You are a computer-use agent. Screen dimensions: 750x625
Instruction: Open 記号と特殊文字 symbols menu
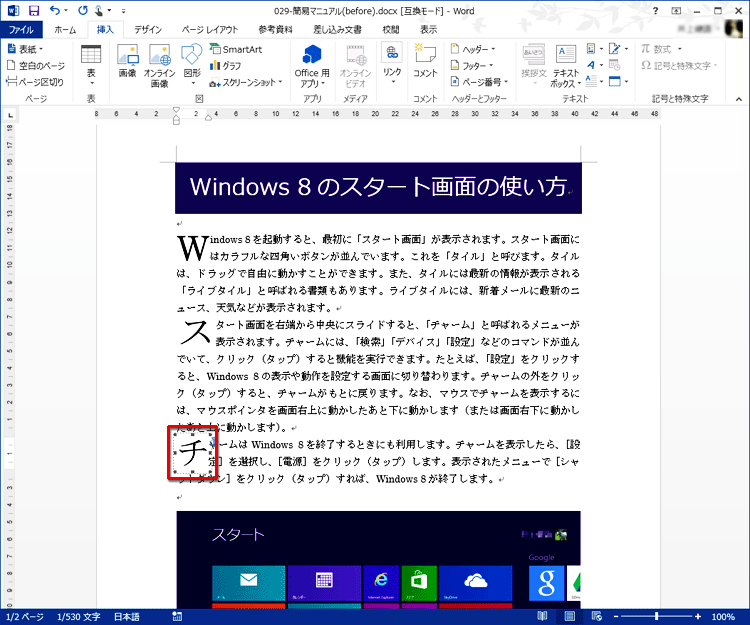pyautogui.click(x=680, y=66)
